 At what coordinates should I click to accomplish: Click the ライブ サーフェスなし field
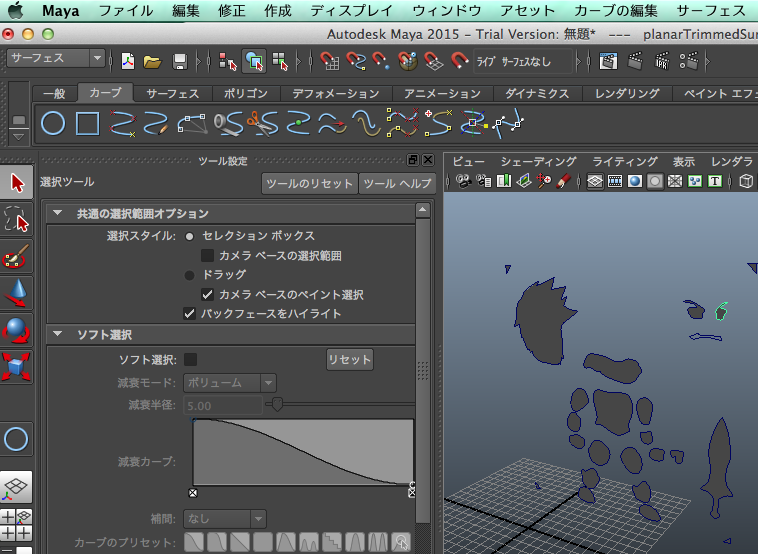[522, 61]
